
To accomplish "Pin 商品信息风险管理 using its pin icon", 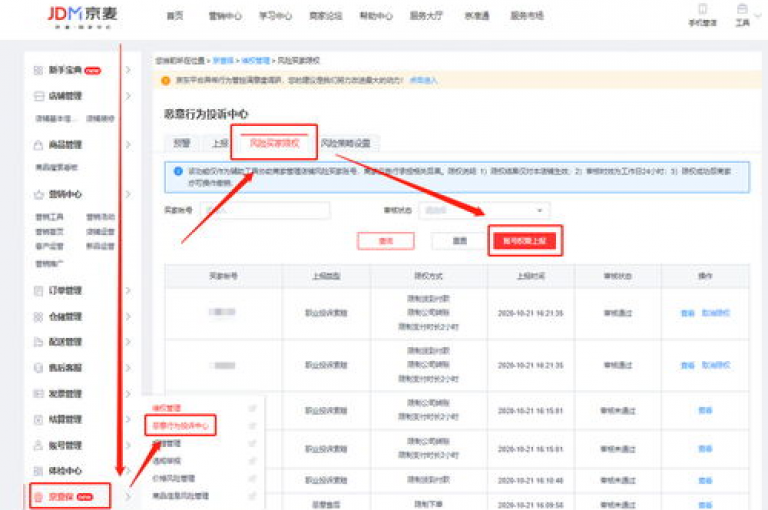I will click(252, 496).
